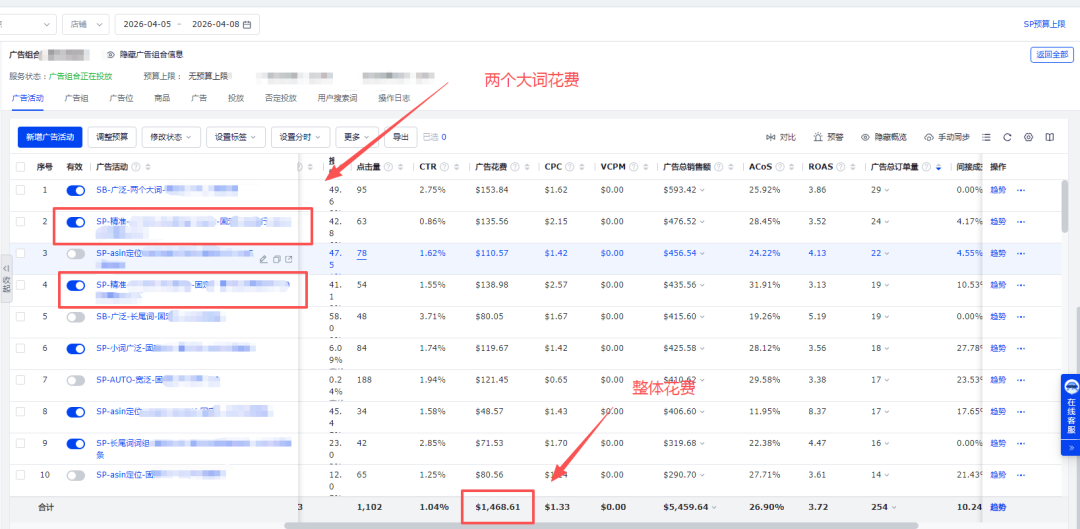Expand the 在线客服 panel arrow

1070,448
